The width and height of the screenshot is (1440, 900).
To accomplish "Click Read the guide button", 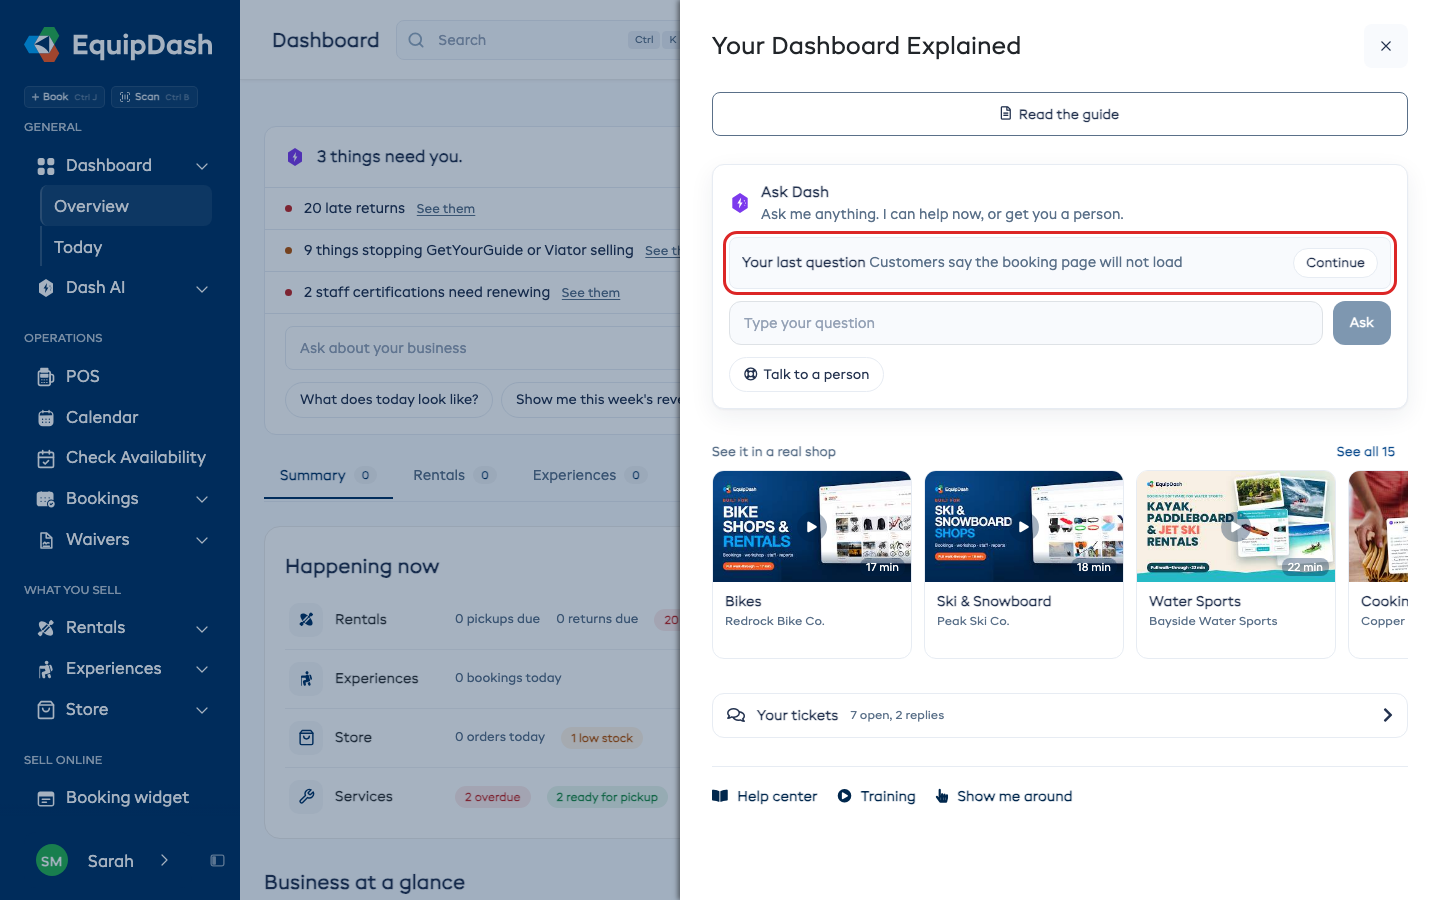I will 1059,114.
